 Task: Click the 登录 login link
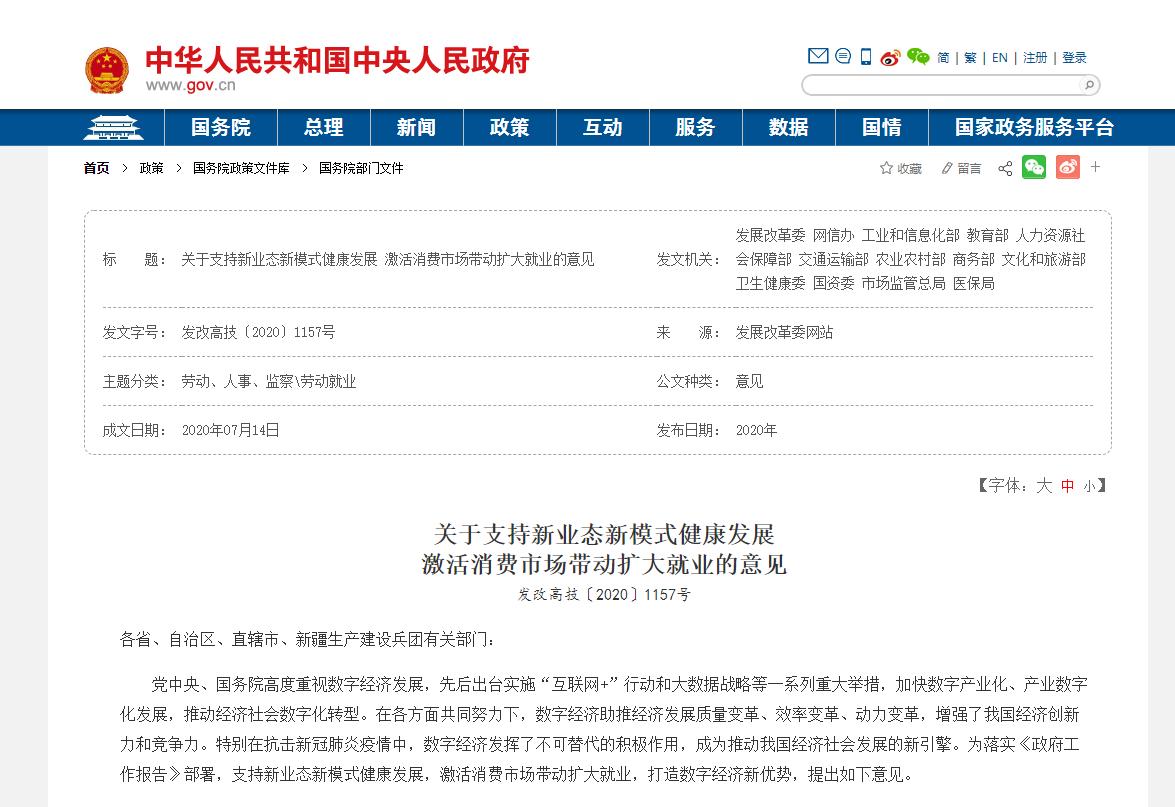pyautogui.click(x=1074, y=57)
